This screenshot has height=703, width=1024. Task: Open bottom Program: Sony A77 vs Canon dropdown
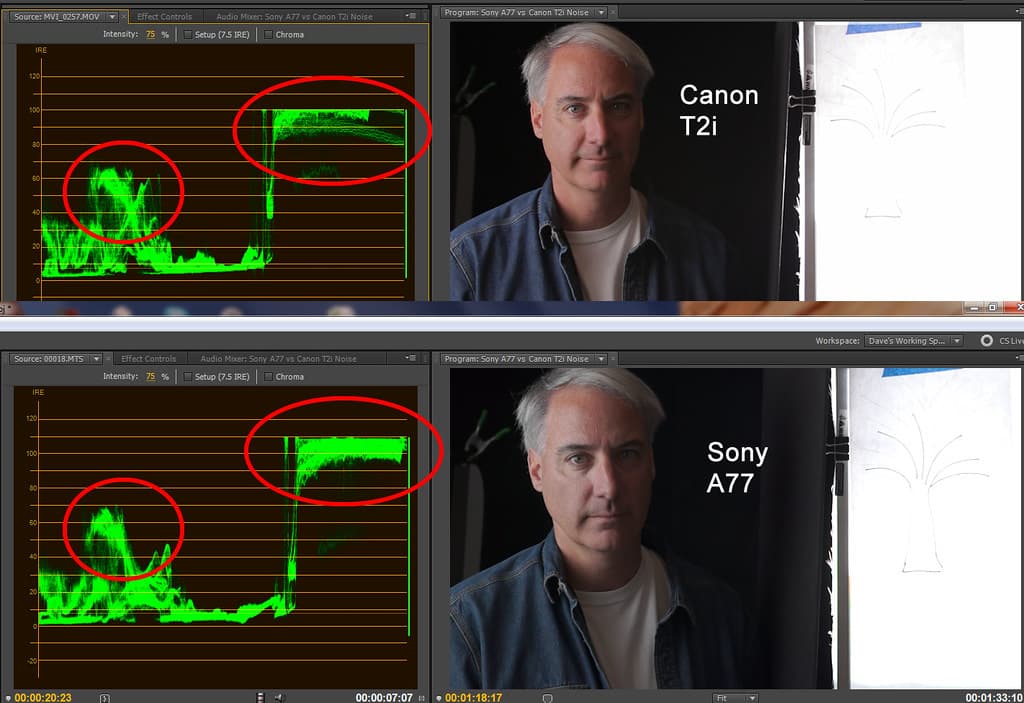(601, 359)
